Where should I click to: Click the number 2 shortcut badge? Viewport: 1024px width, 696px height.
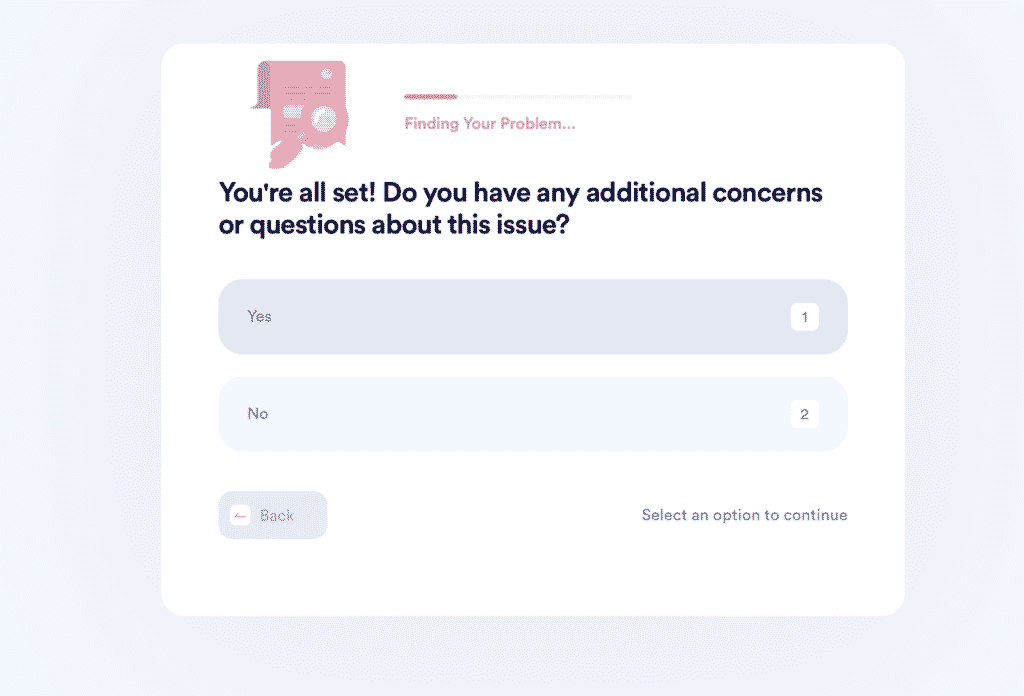click(x=805, y=414)
